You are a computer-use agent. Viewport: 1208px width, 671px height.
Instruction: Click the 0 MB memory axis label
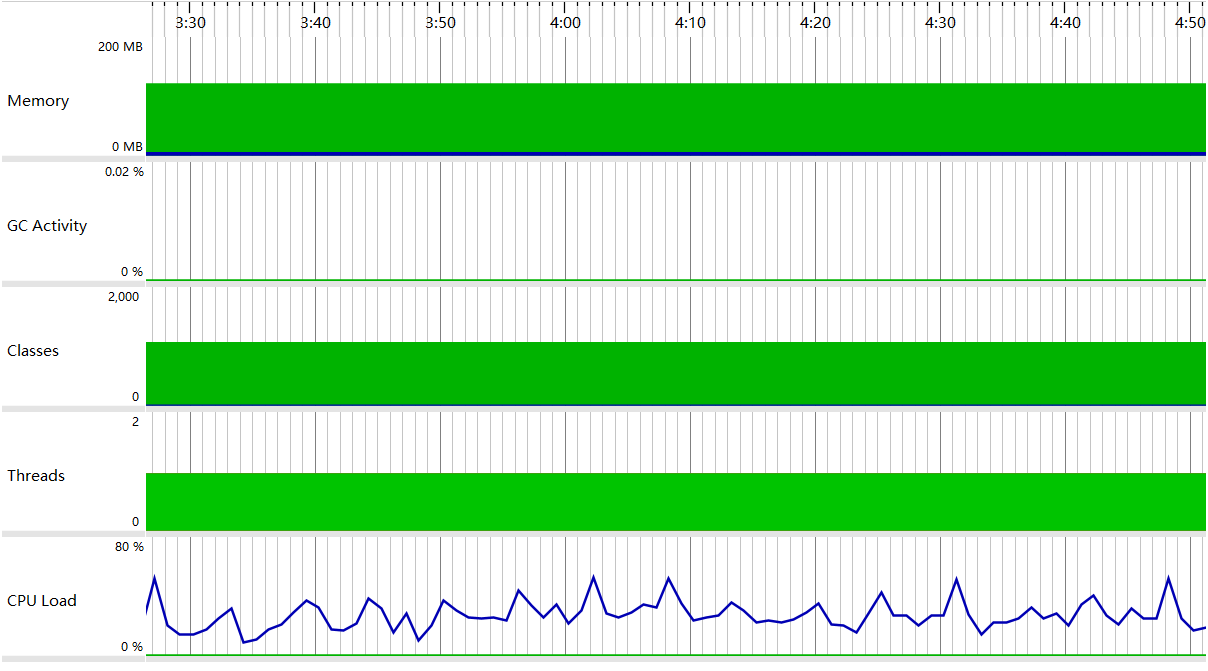coord(127,147)
